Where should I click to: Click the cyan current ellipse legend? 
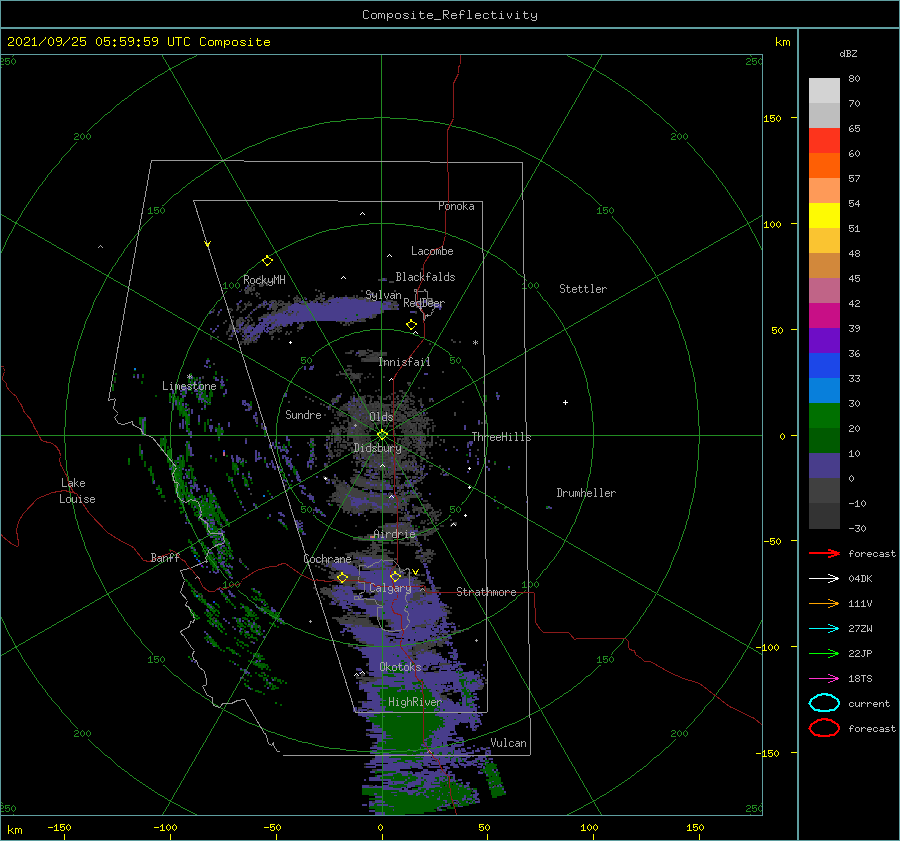point(824,703)
